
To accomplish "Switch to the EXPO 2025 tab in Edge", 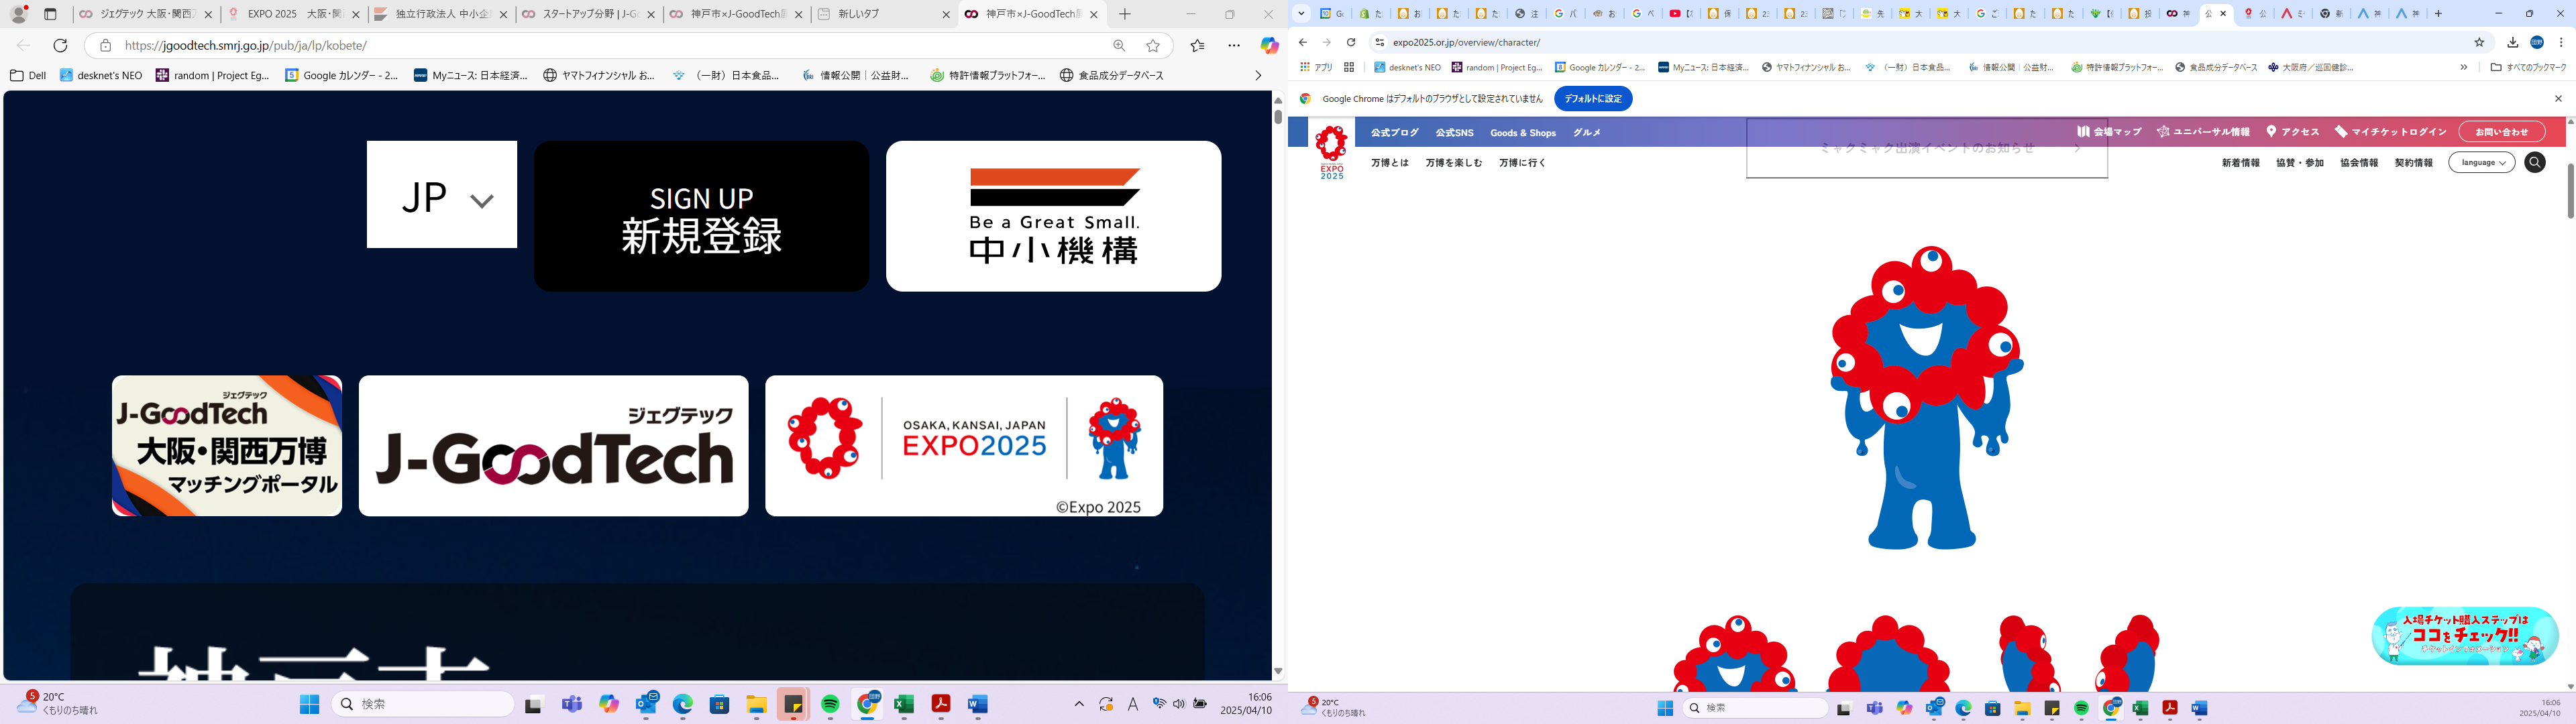I will point(294,15).
